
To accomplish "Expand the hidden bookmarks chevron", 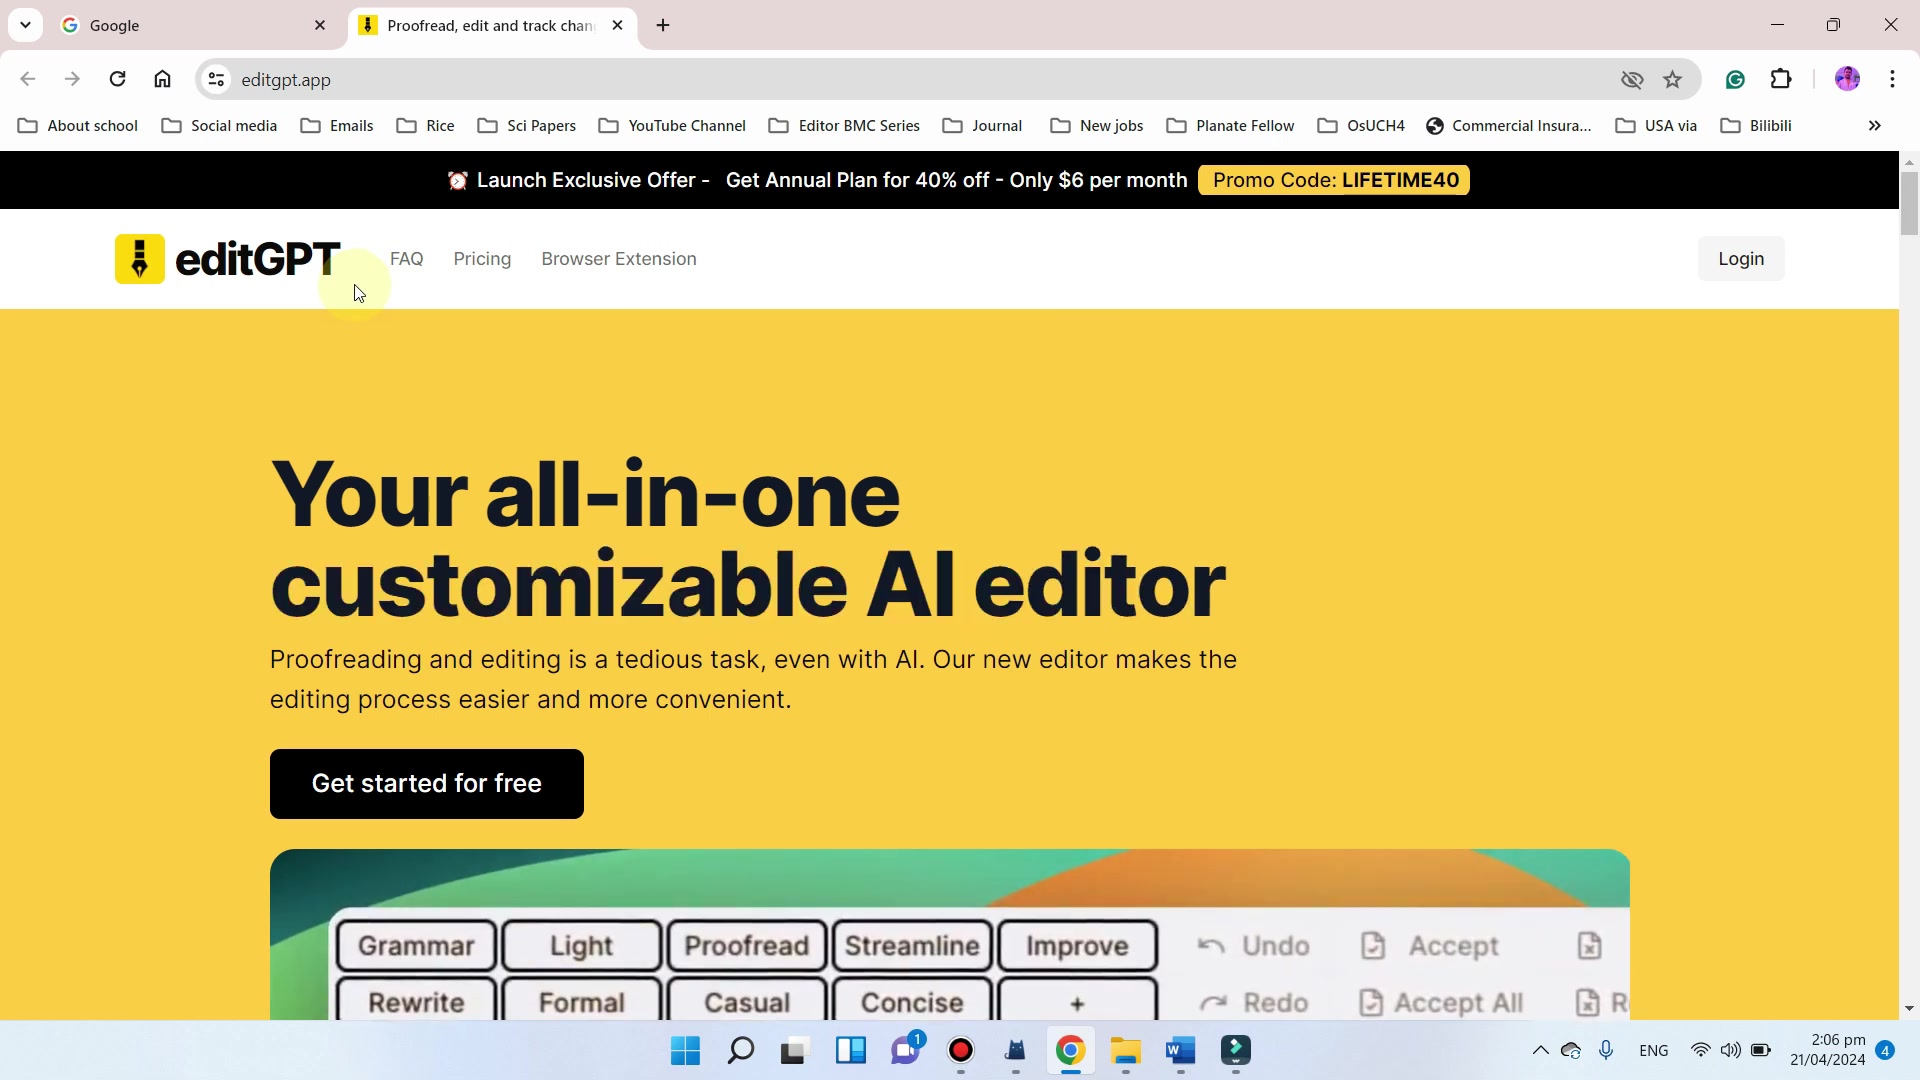I will [1875, 126].
